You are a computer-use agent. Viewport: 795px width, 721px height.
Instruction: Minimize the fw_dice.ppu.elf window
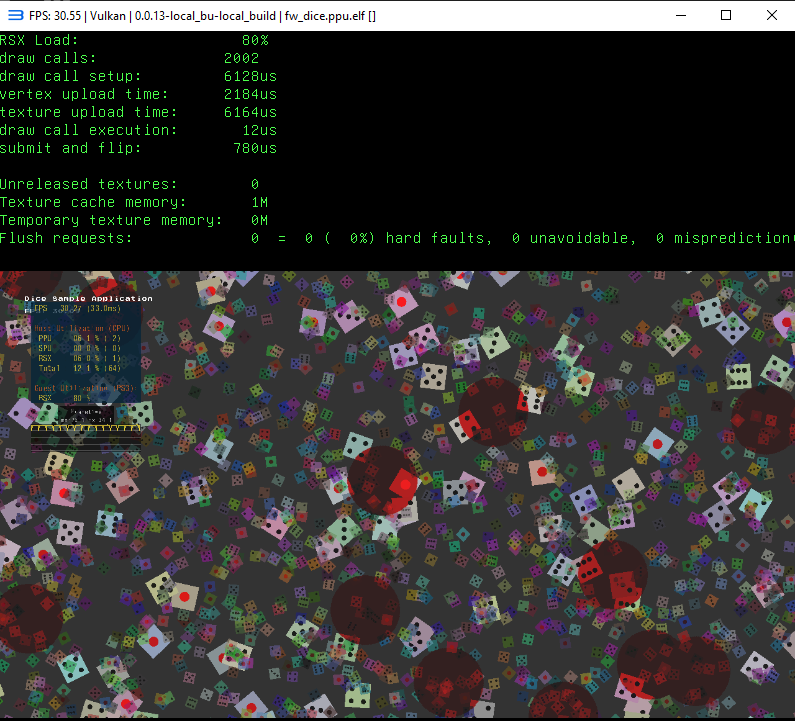pos(681,16)
